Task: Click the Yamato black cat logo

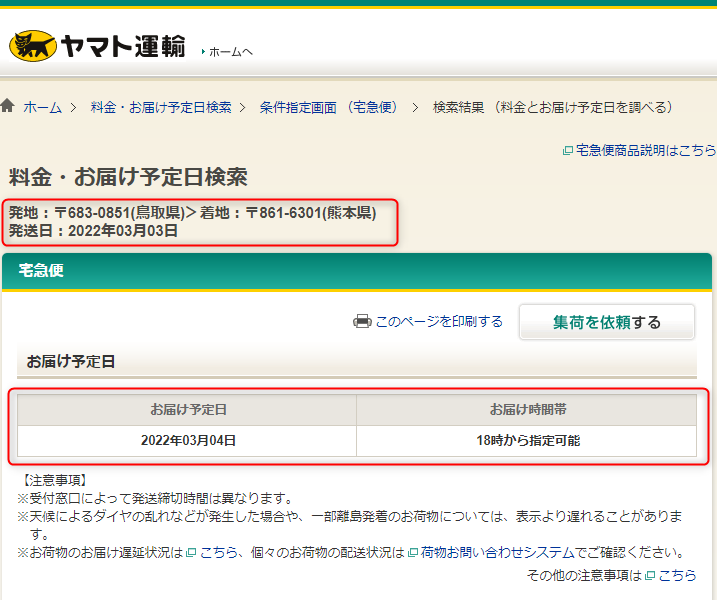Action: coord(32,45)
